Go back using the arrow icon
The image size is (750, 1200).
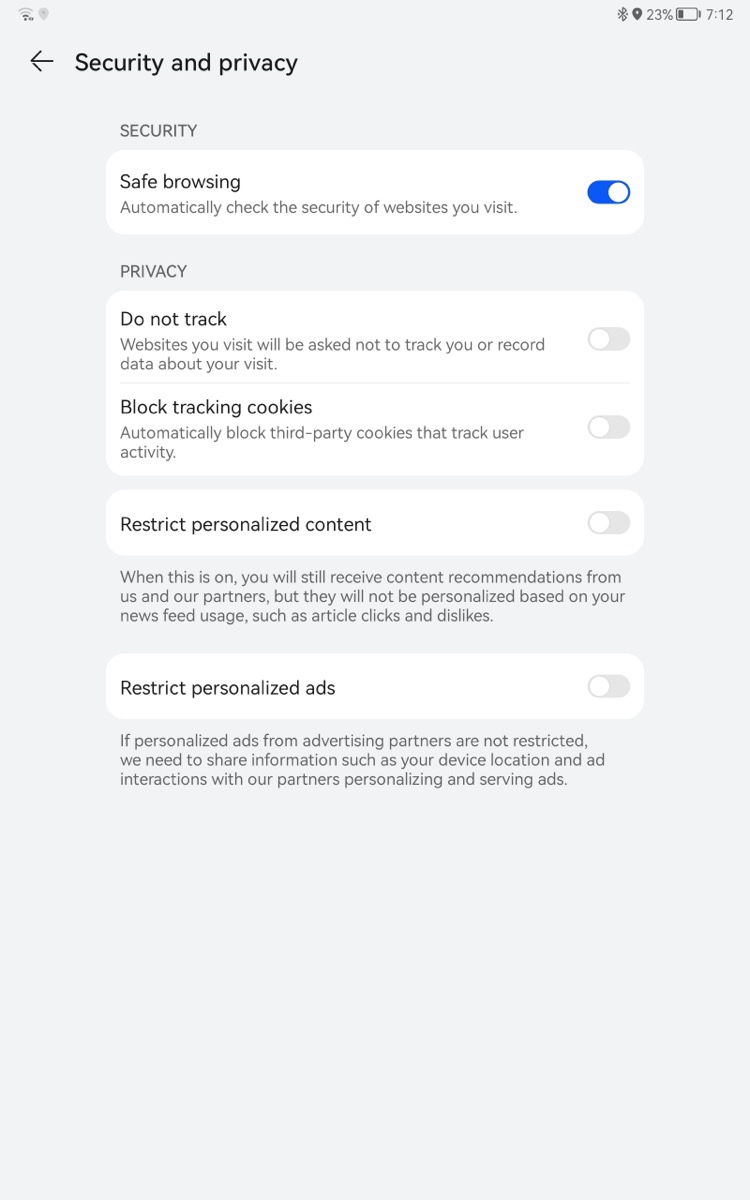tap(41, 62)
